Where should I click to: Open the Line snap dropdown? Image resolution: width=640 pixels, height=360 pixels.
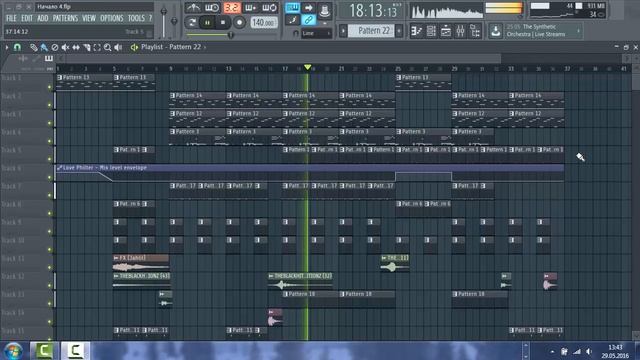point(316,33)
